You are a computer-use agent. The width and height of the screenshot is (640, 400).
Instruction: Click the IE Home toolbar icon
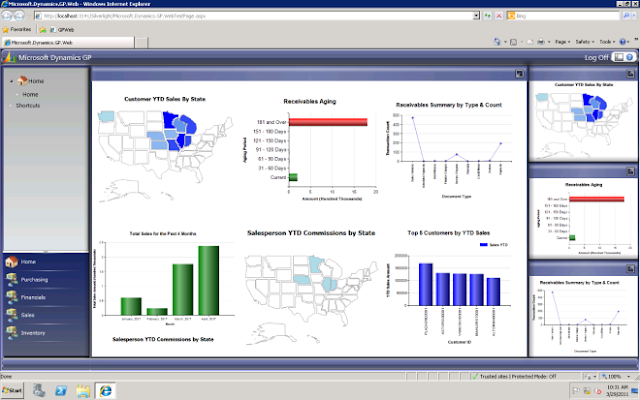[x=497, y=42]
